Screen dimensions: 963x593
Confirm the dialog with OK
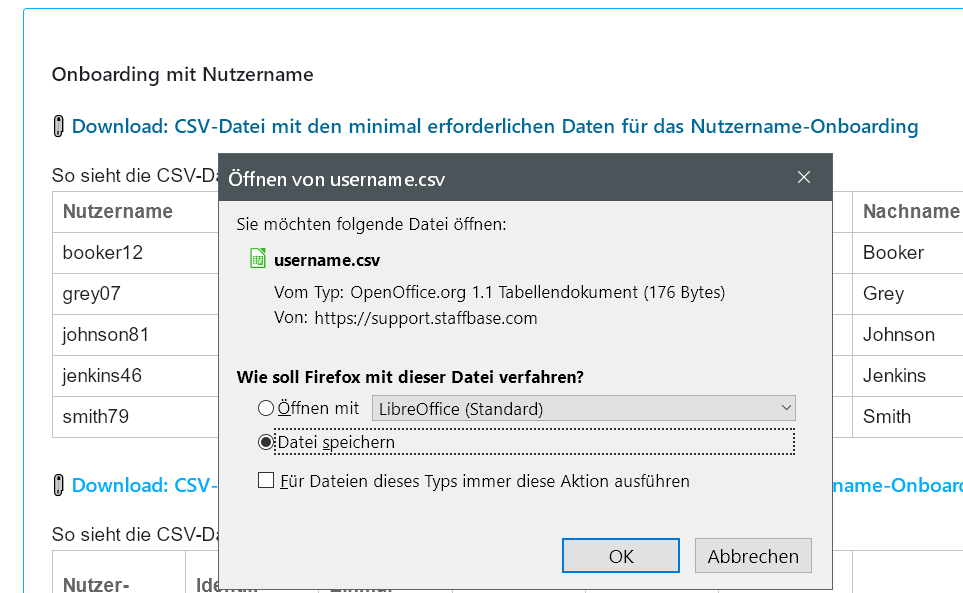click(621, 556)
